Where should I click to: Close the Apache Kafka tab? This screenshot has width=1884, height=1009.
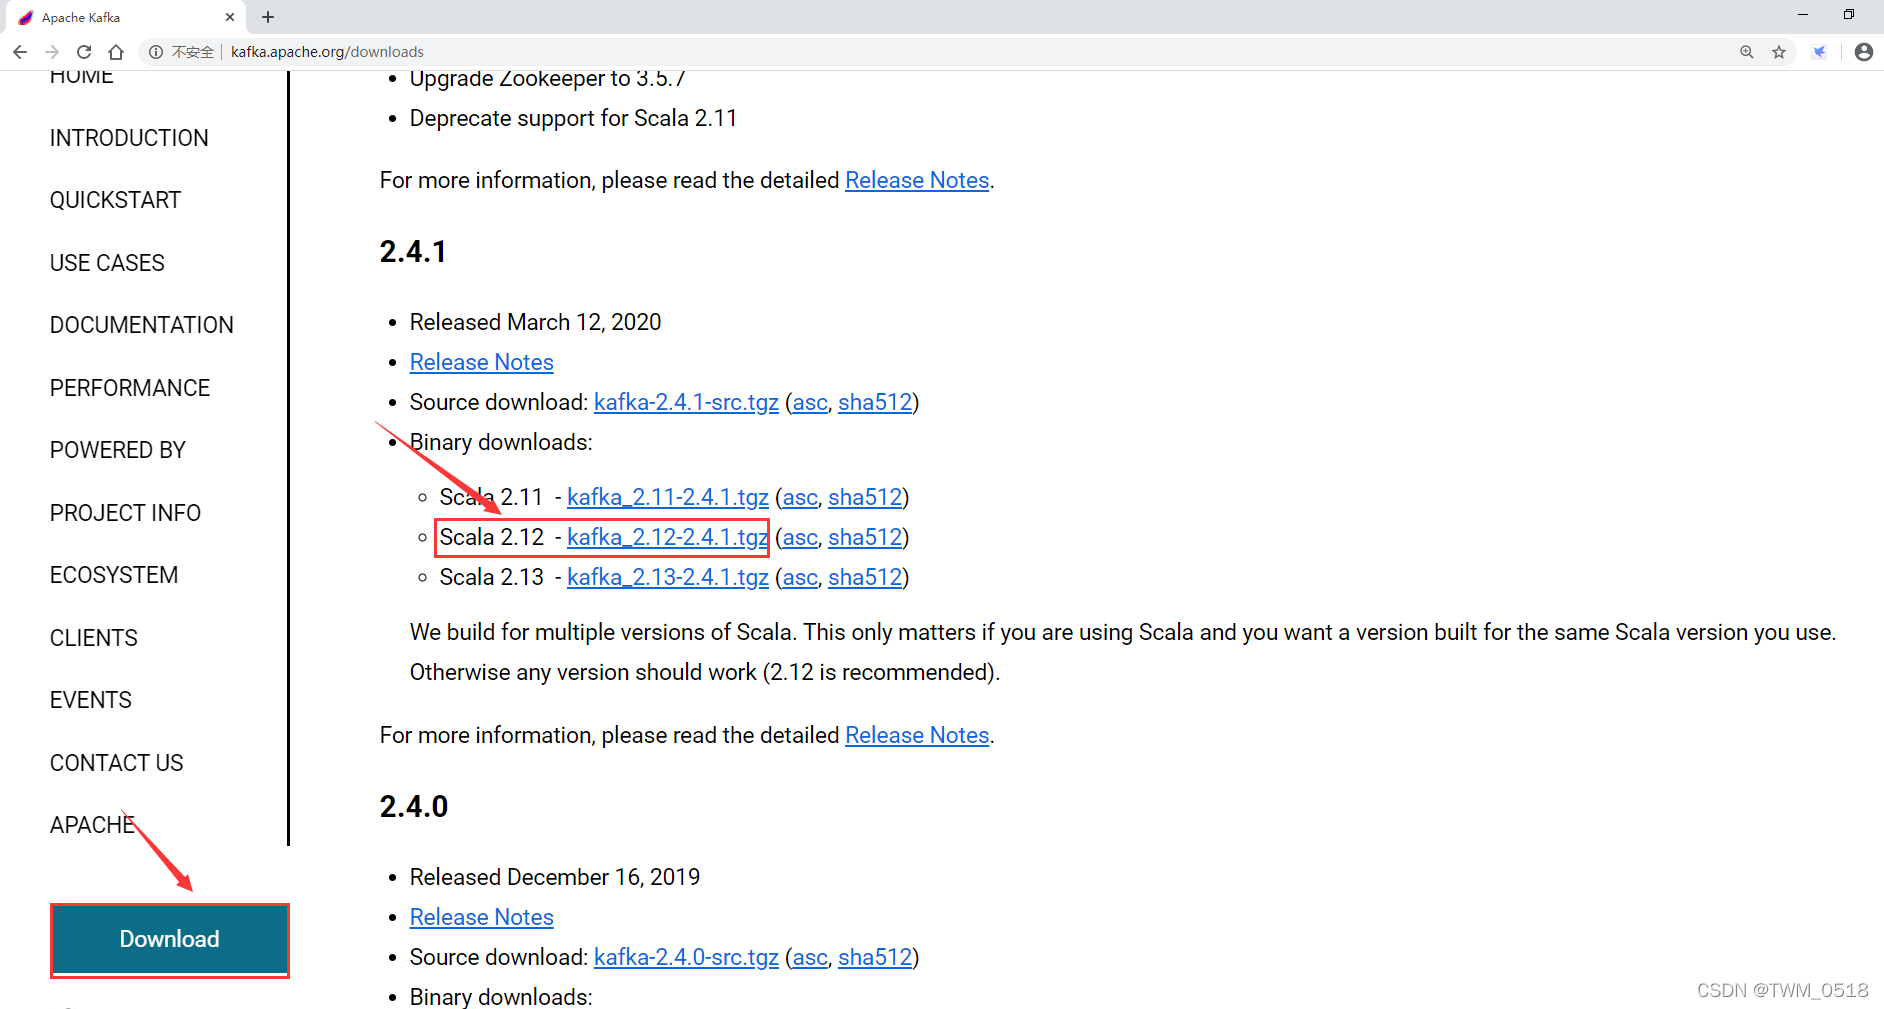[x=230, y=17]
